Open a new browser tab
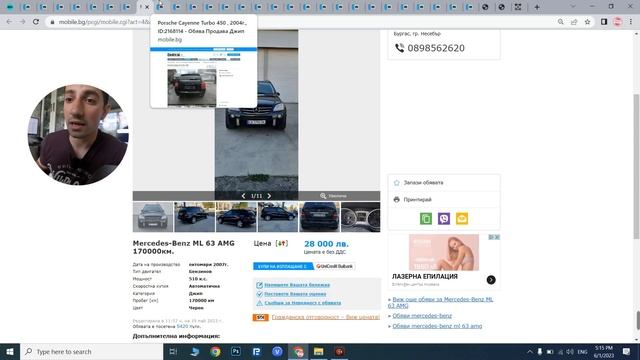Screen dimensions: 640x360 pyautogui.click(x=537, y=7)
